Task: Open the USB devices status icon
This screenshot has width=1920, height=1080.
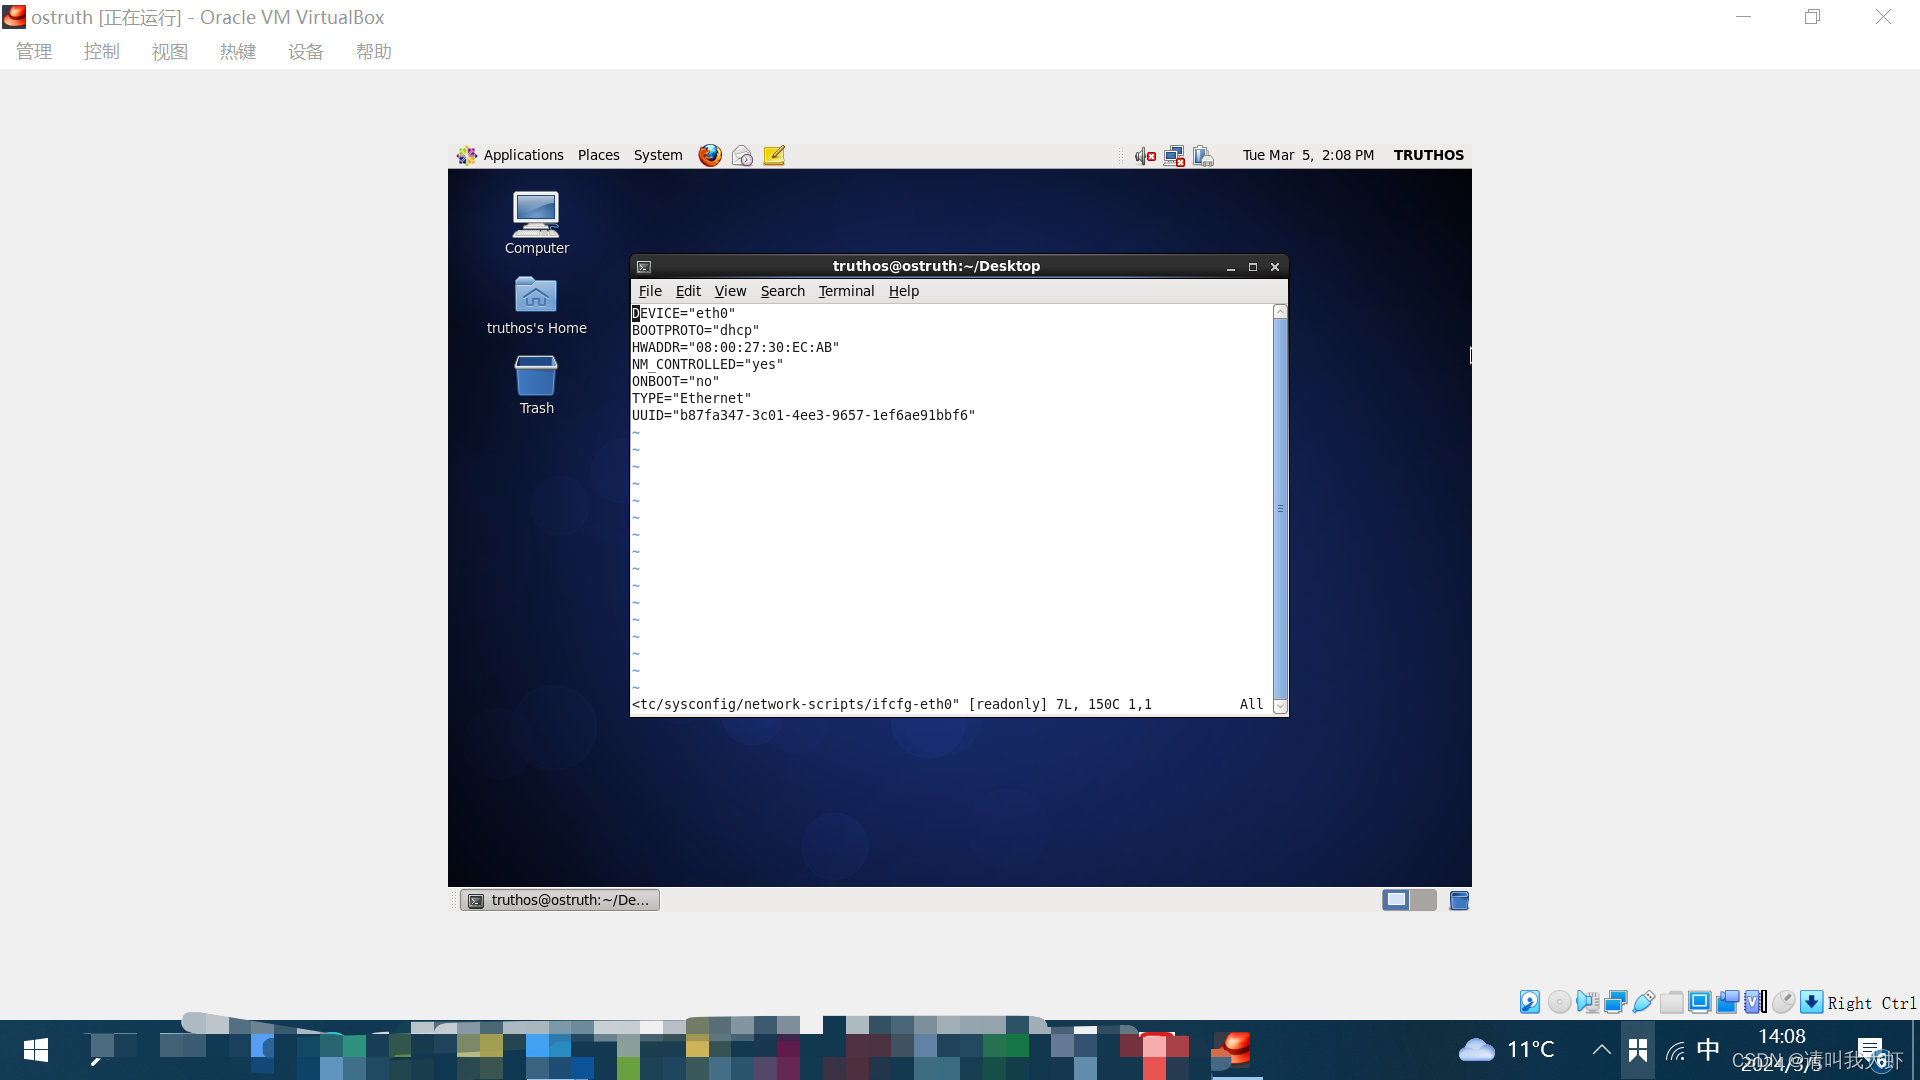Action: click(x=1643, y=1002)
